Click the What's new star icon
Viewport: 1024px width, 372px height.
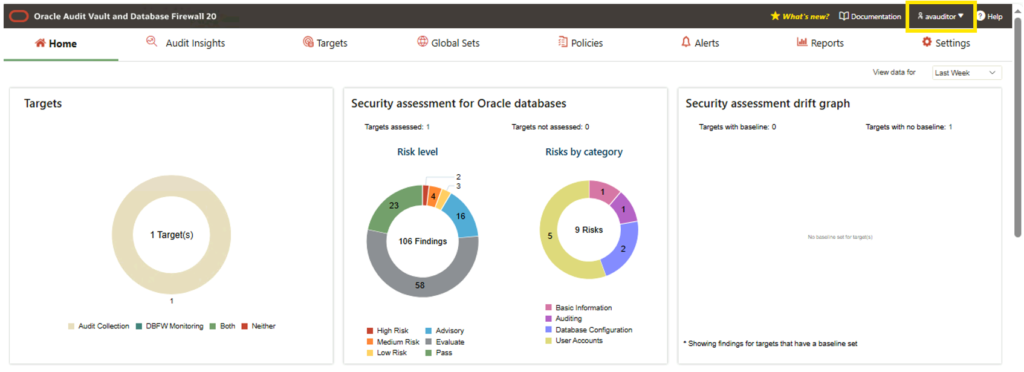click(775, 16)
